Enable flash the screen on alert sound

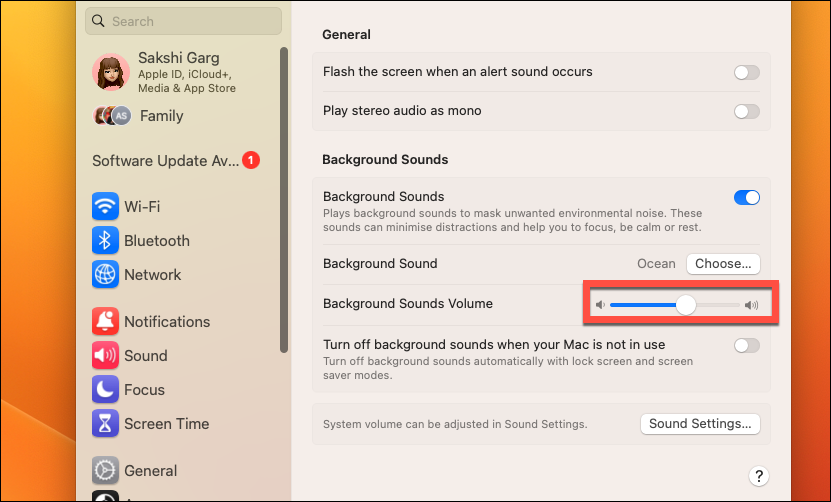(747, 72)
